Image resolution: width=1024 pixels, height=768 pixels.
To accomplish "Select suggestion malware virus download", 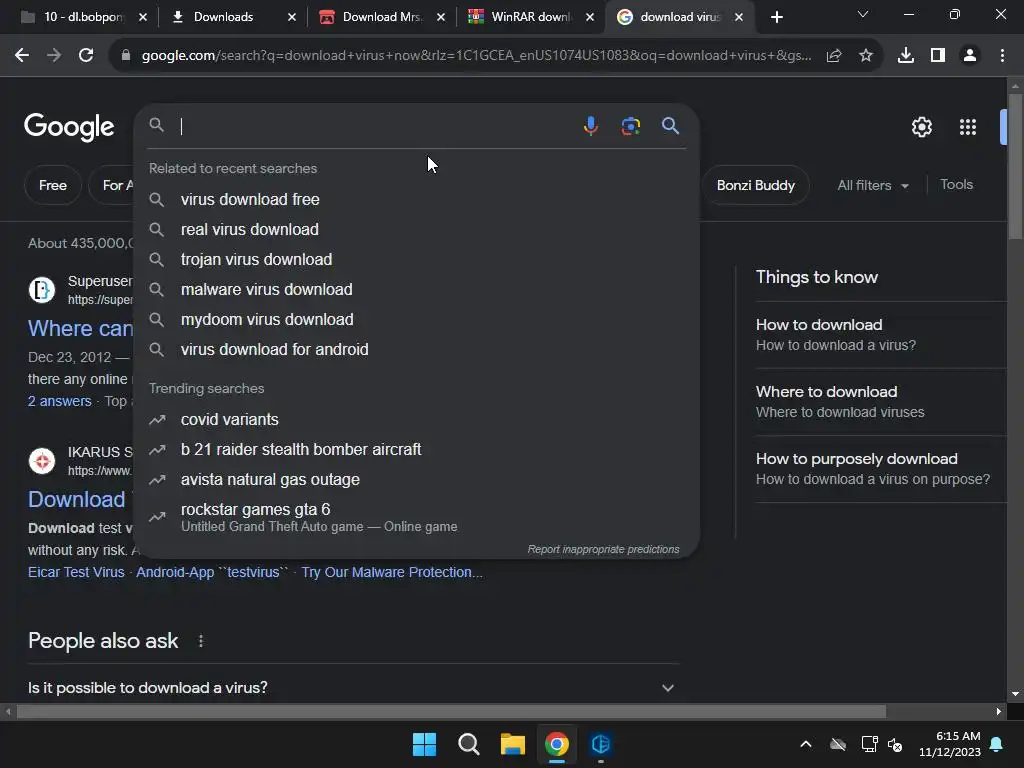I will 417,289.
